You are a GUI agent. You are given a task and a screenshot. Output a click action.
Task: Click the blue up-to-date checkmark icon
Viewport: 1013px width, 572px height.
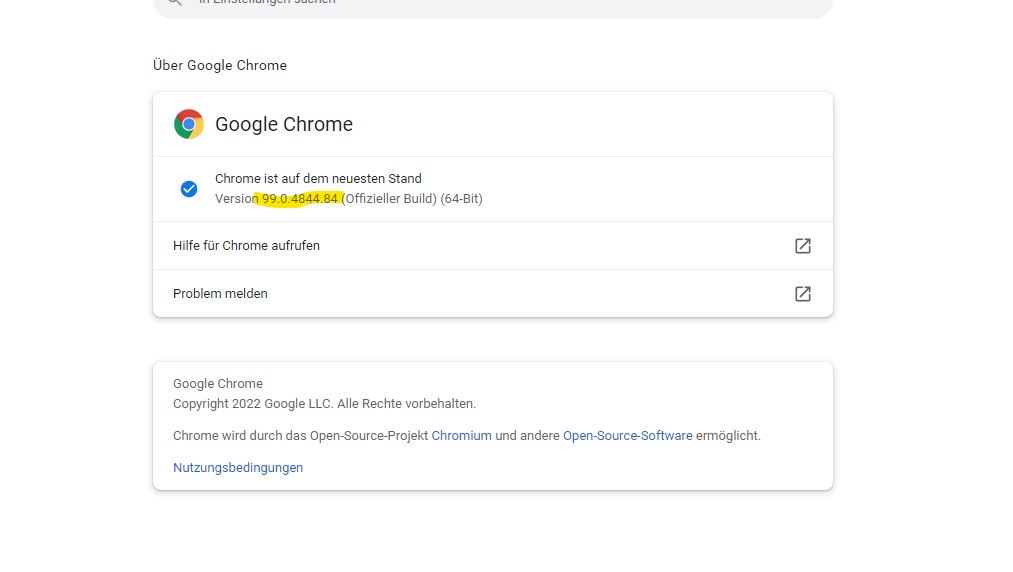click(189, 189)
